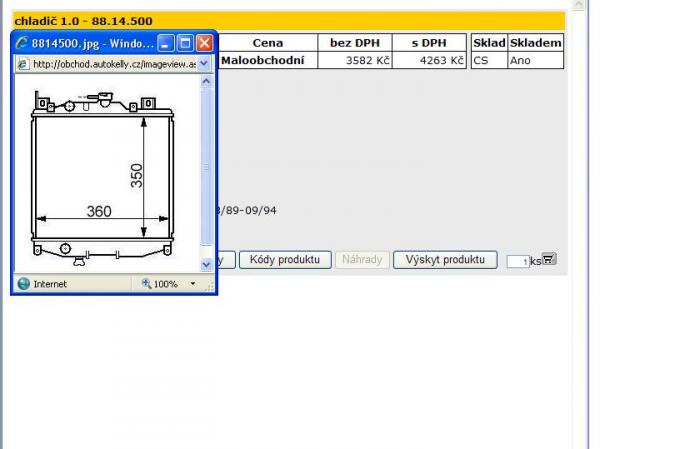Click the popup address bar URL text
700x449 pixels.
click(x=112, y=63)
